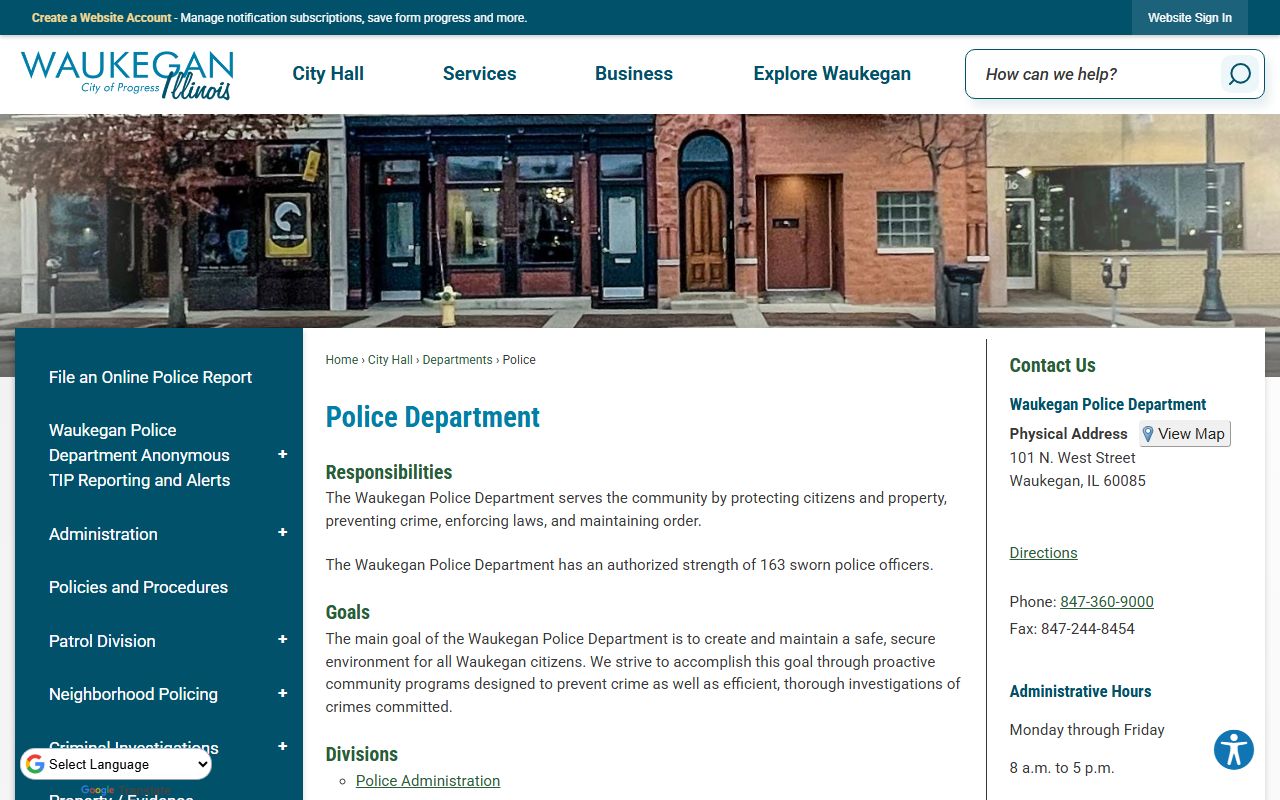Click the 8 a.m. to 5 p.m. text
Viewport: 1280px width, 800px height.
pos(1061,768)
